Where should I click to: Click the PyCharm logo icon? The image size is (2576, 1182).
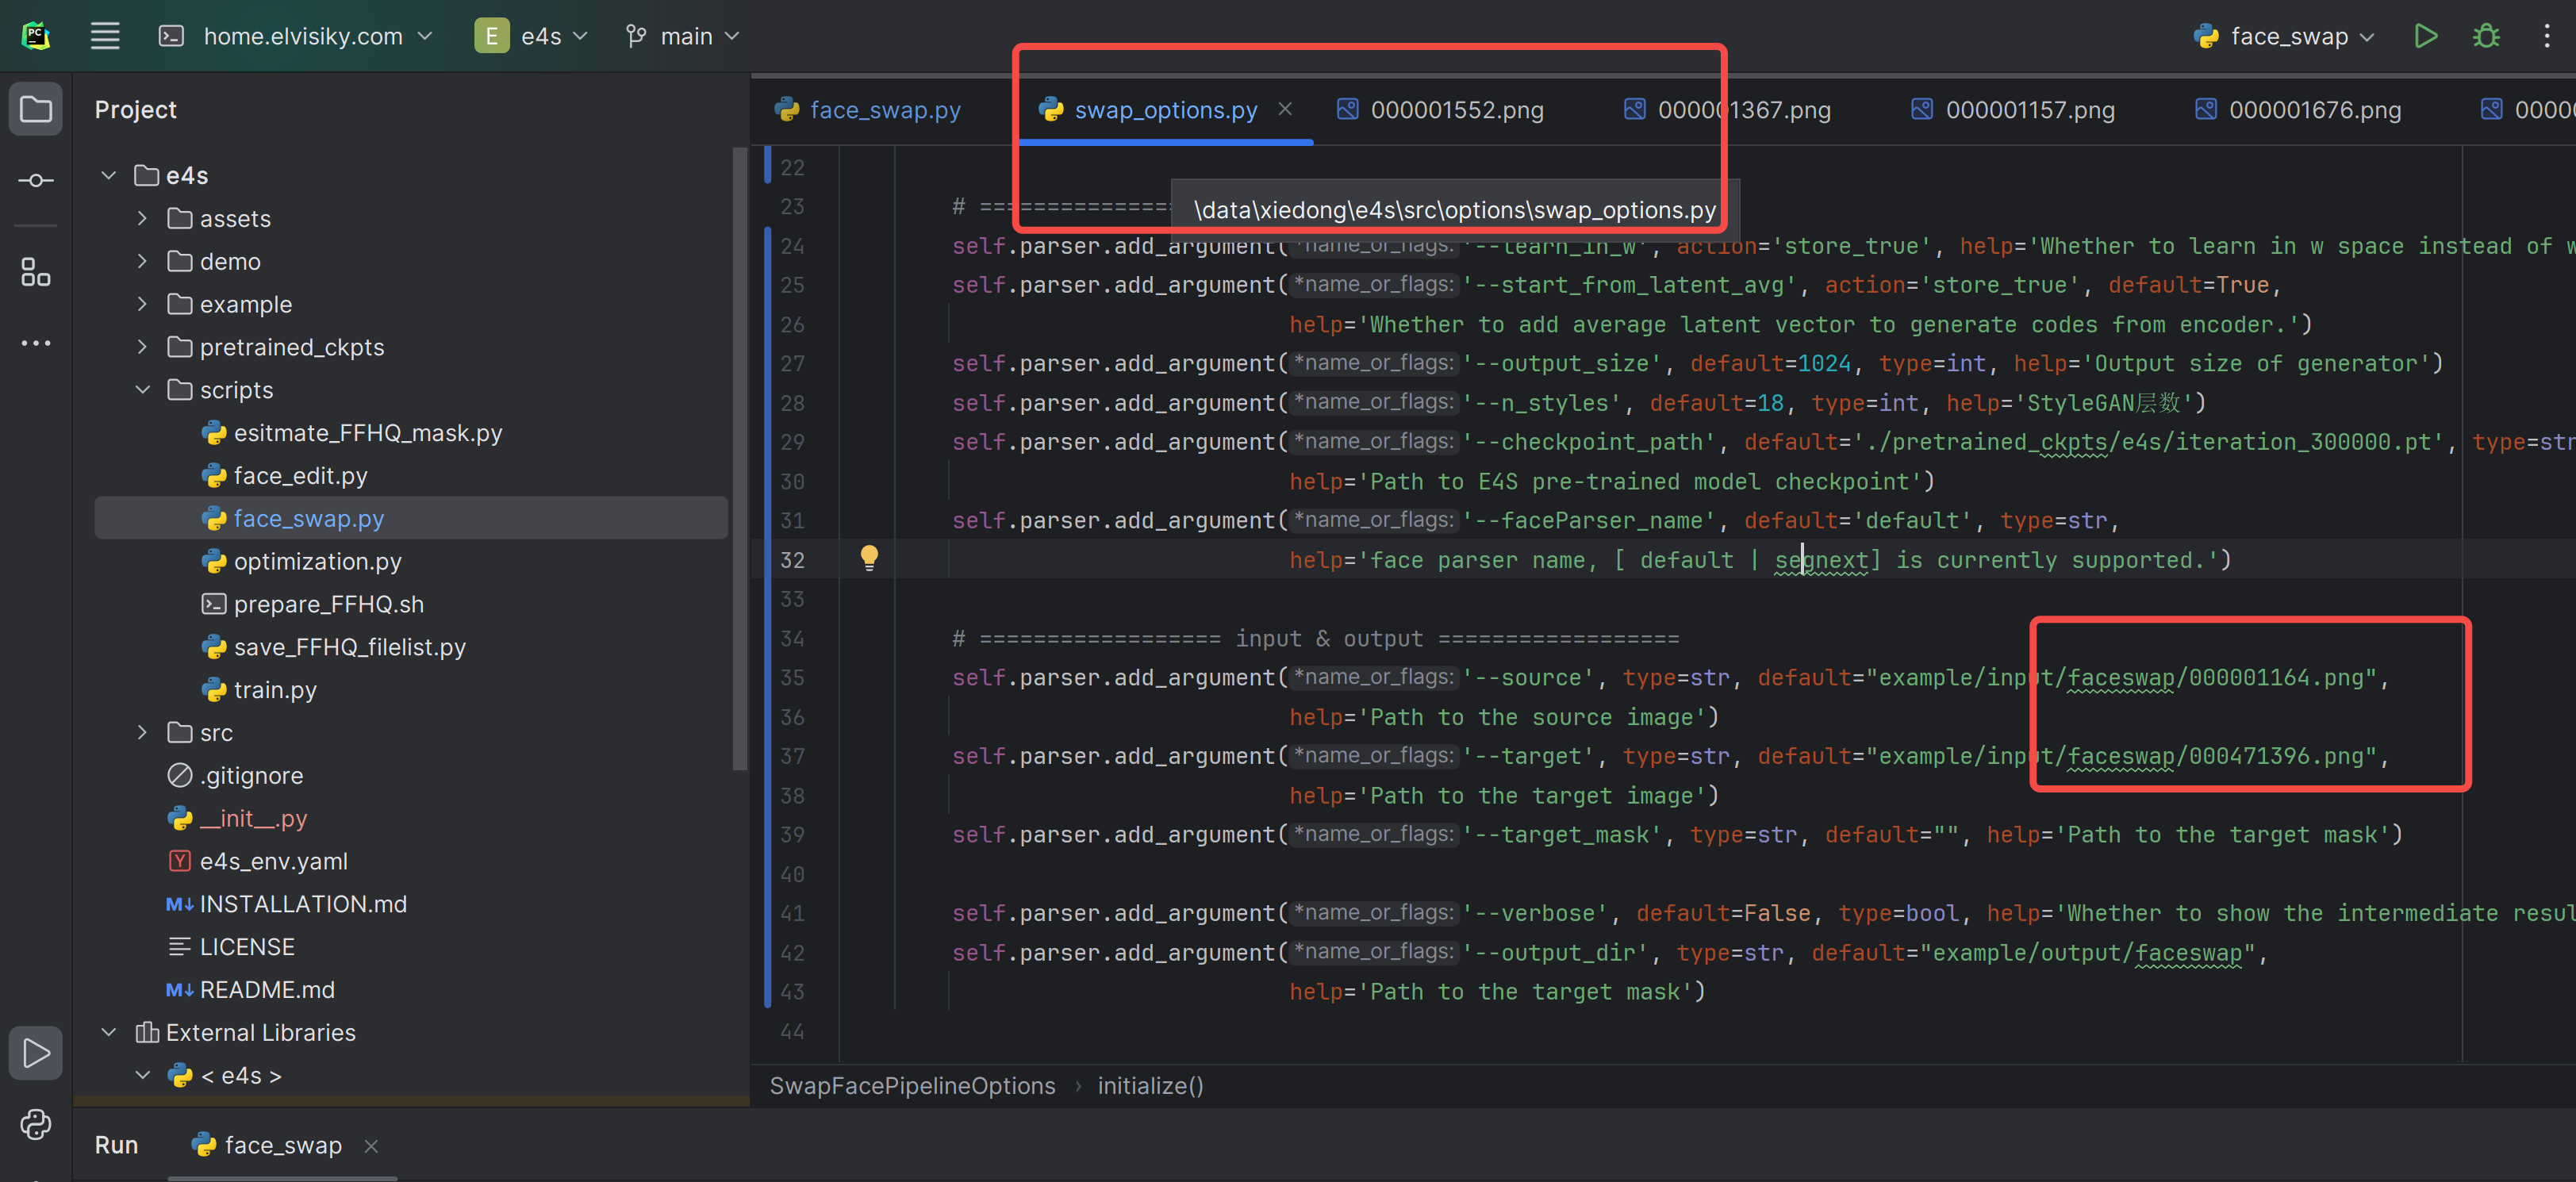pyautogui.click(x=36, y=37)
